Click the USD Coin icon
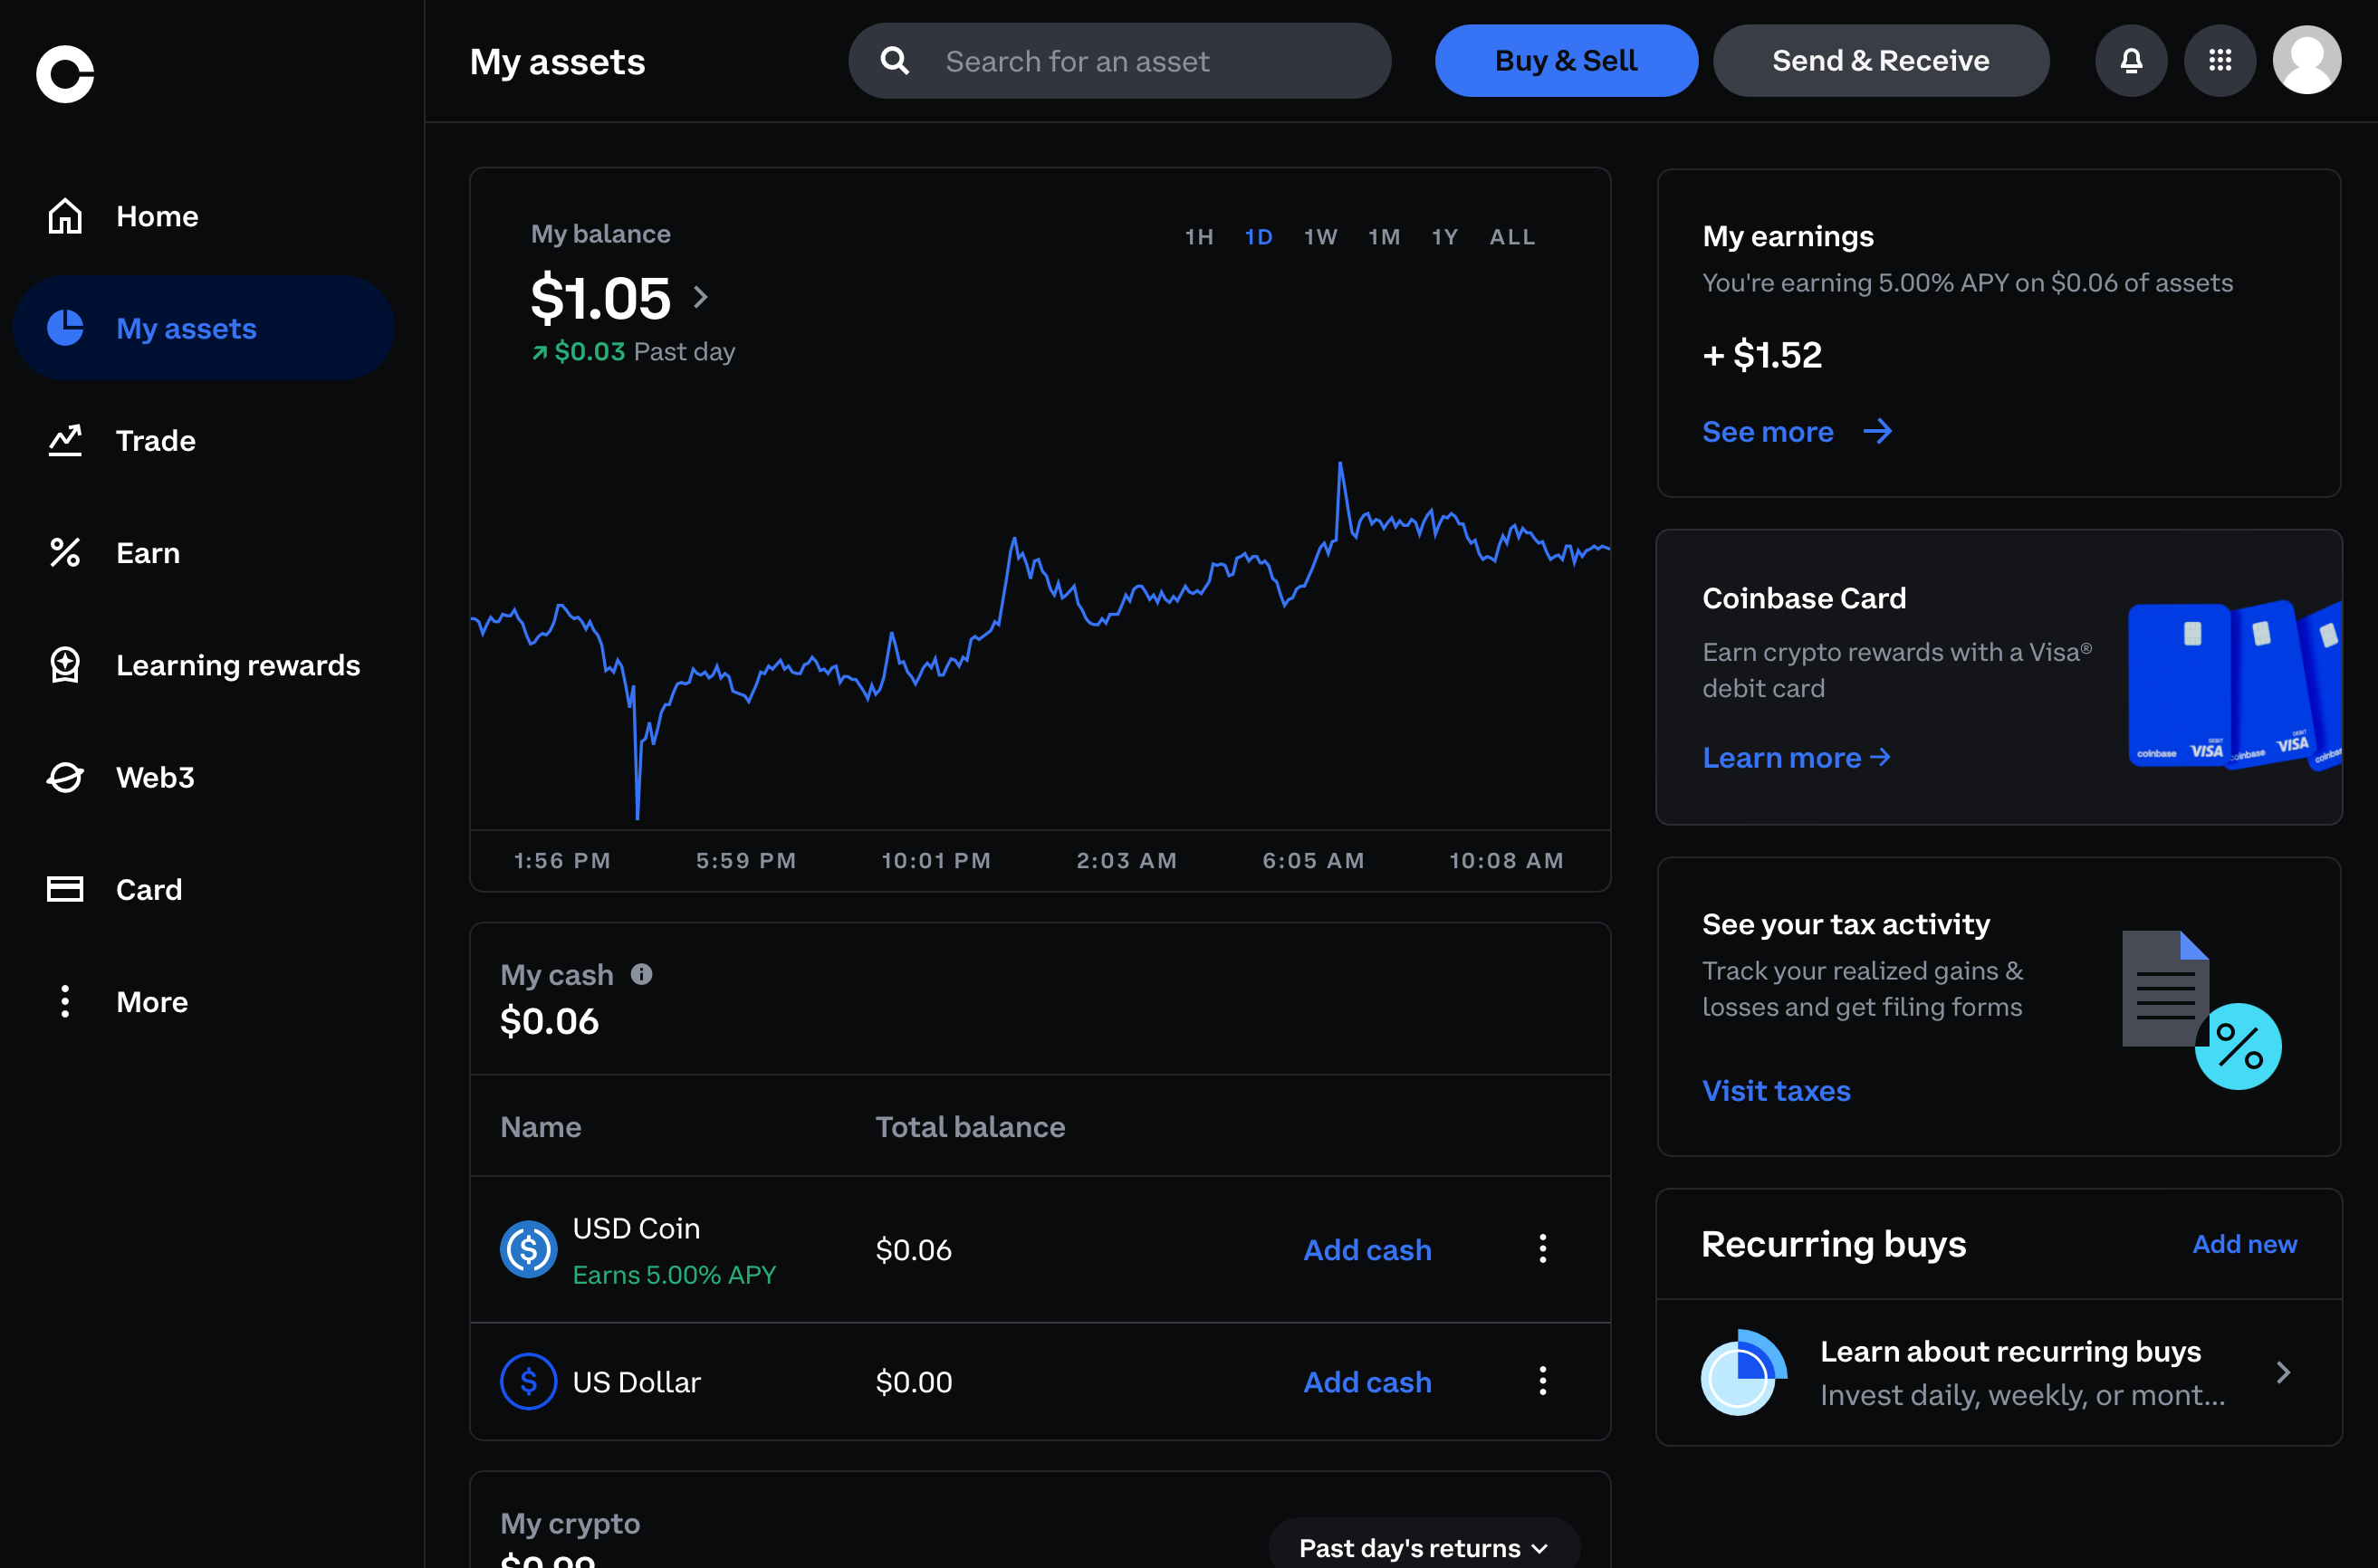The image size is (2378, 1568). (528, 1249)
